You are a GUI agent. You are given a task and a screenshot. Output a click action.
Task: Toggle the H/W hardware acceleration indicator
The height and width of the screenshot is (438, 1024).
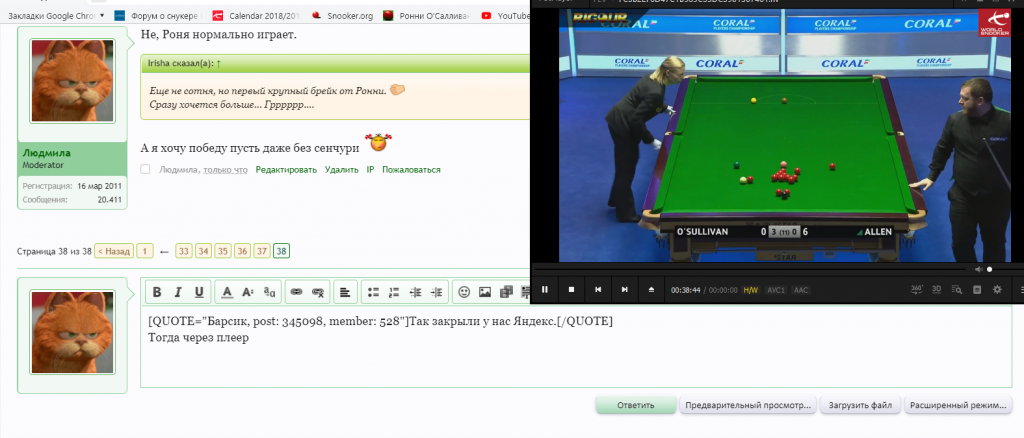point(751,290)
